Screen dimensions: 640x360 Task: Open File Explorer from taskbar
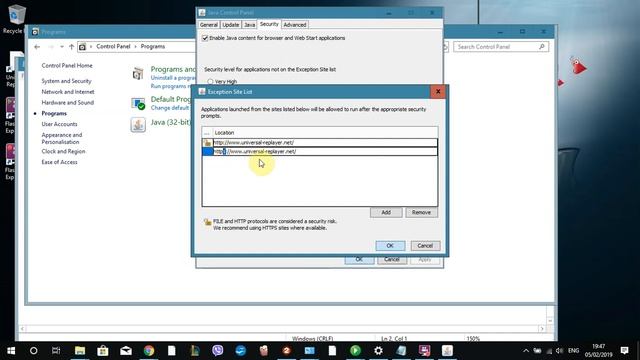tap(80, 351)
